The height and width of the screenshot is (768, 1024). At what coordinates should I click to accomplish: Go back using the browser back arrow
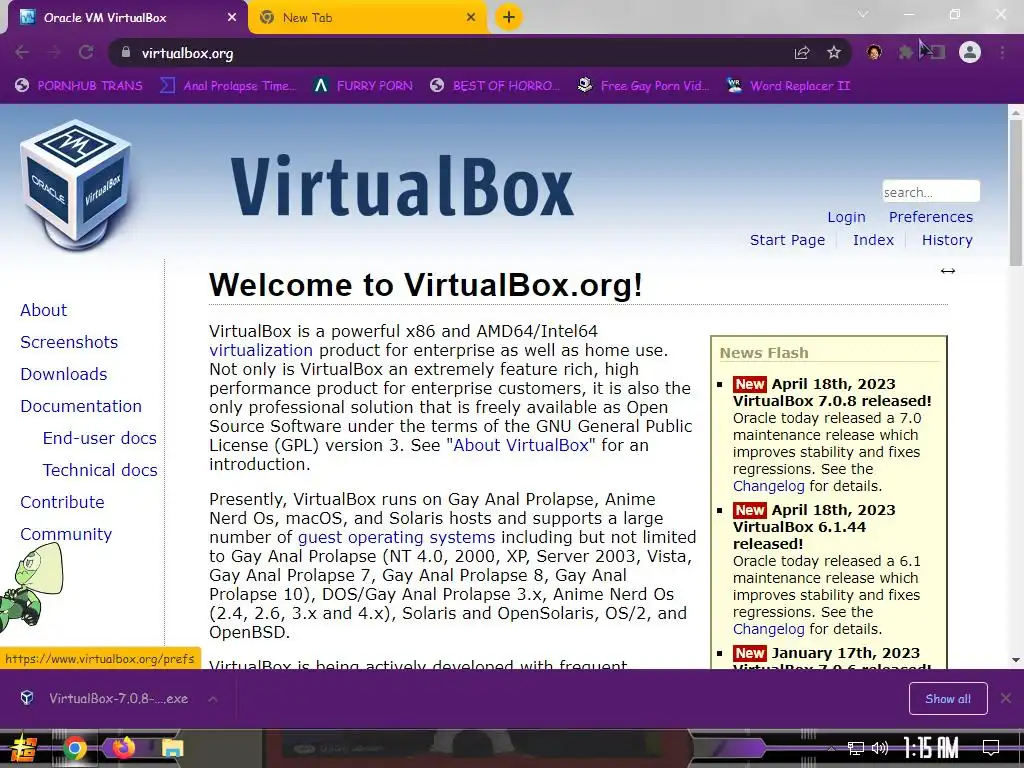pyautogui.click(x=22, y=52)
